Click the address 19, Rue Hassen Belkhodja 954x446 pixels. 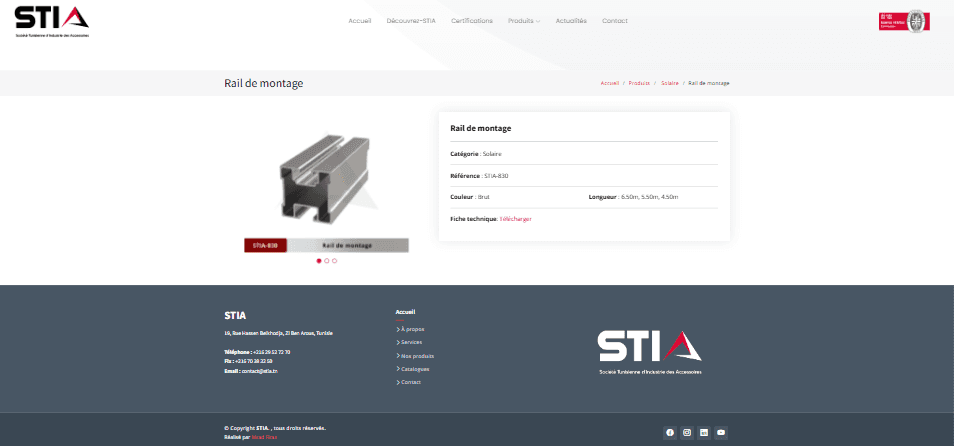(279, 333)
